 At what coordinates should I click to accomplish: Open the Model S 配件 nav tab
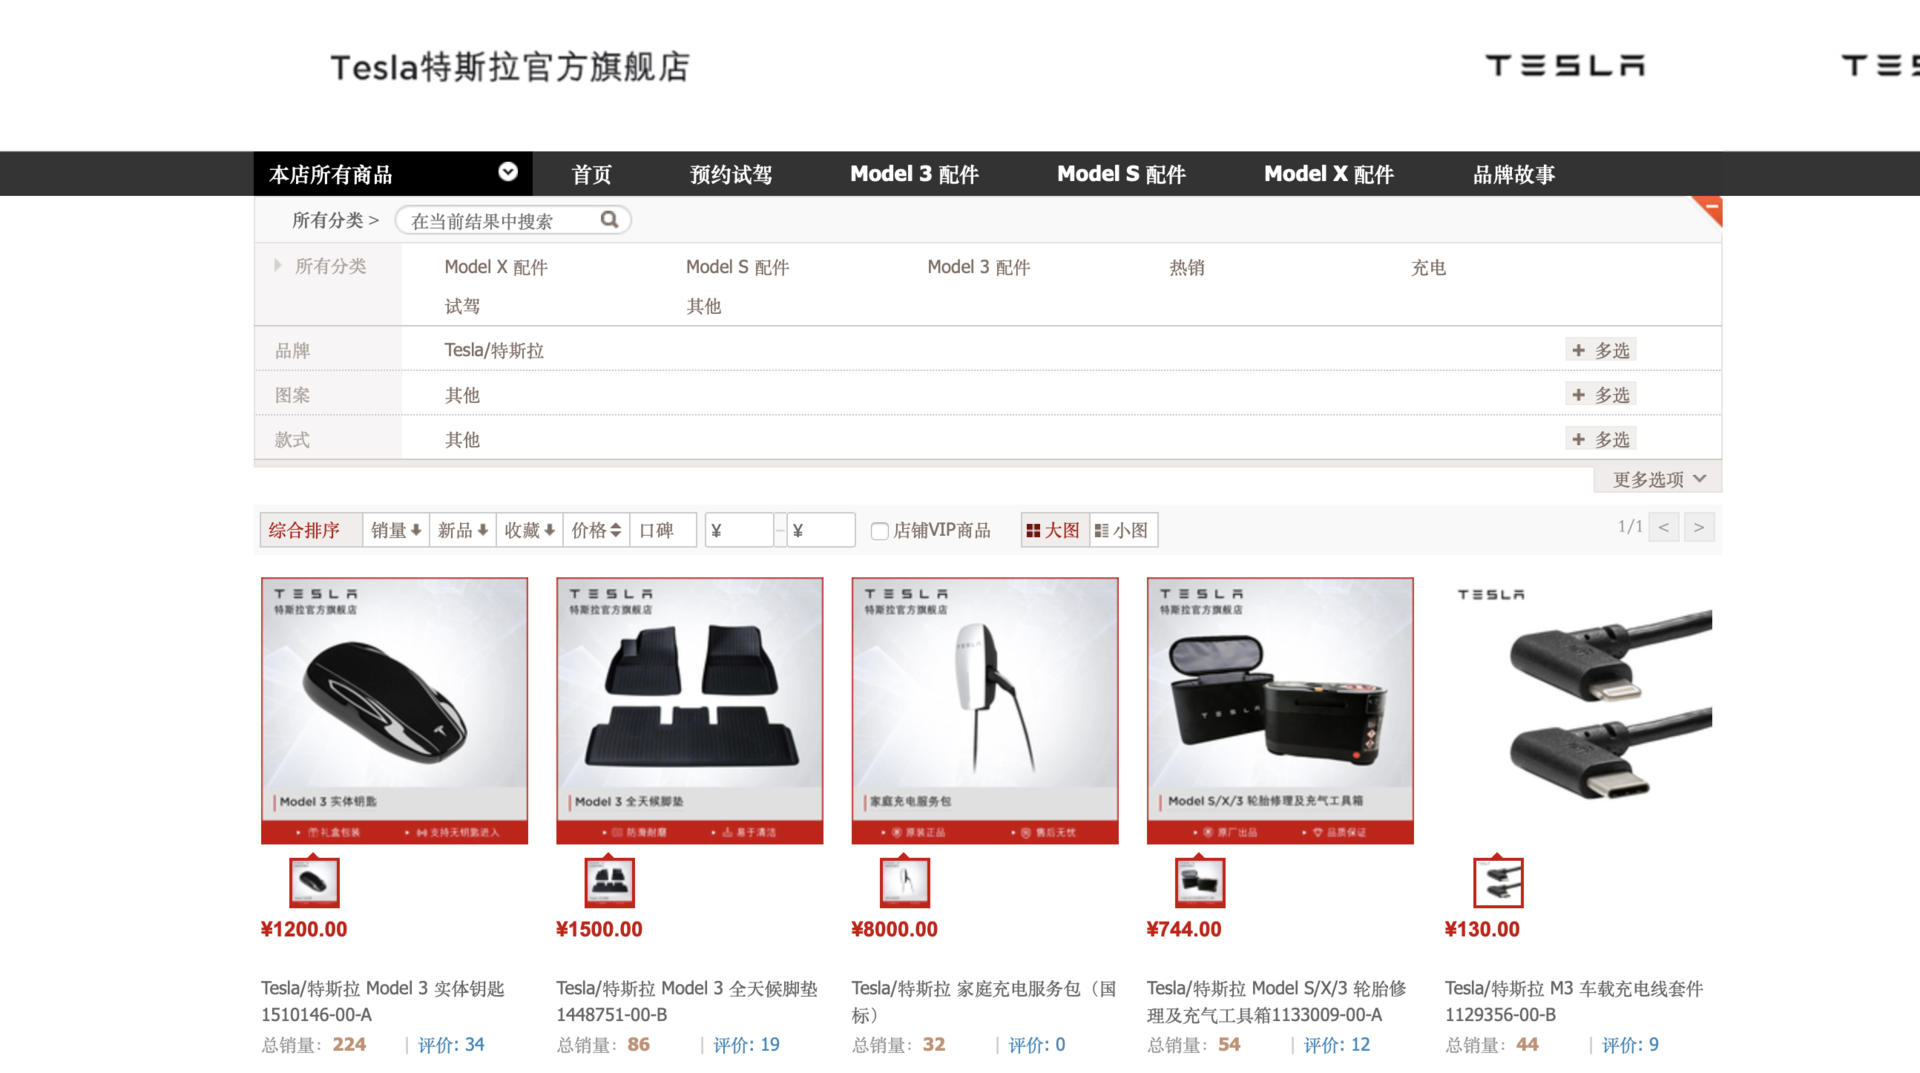[1121, 174]
